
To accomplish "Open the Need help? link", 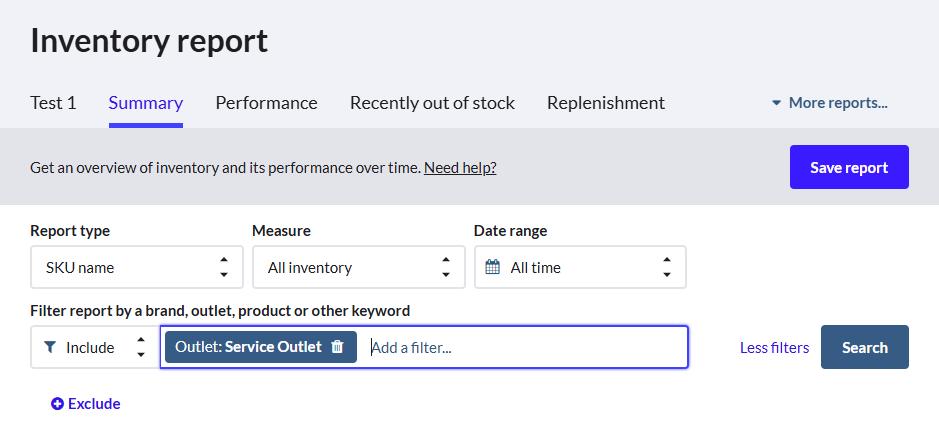I will 460,167.
